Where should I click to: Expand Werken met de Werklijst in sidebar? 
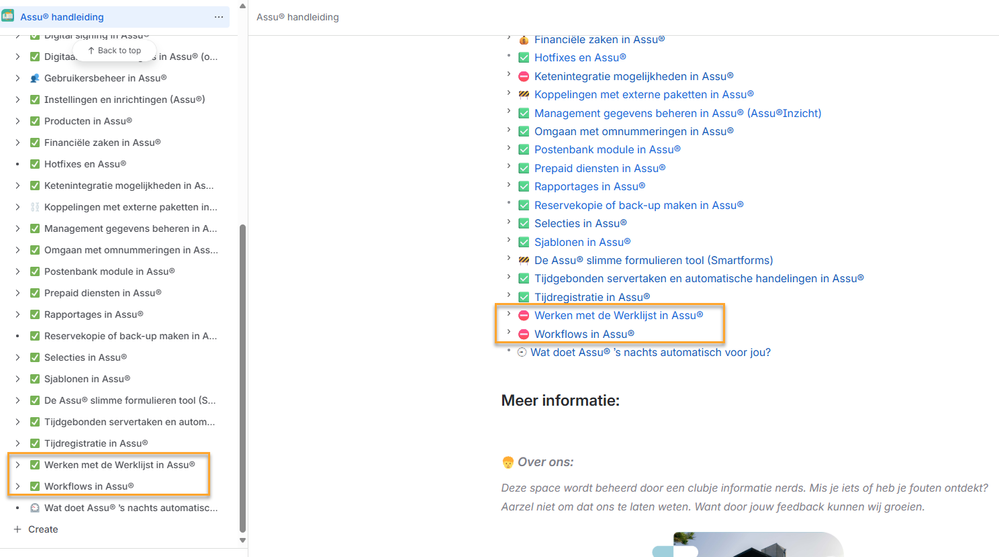click(18, 465)
